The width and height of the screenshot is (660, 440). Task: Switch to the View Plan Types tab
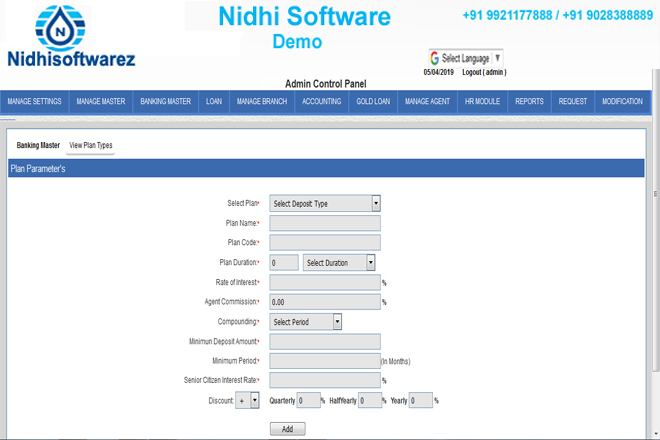tap(90, 145)
